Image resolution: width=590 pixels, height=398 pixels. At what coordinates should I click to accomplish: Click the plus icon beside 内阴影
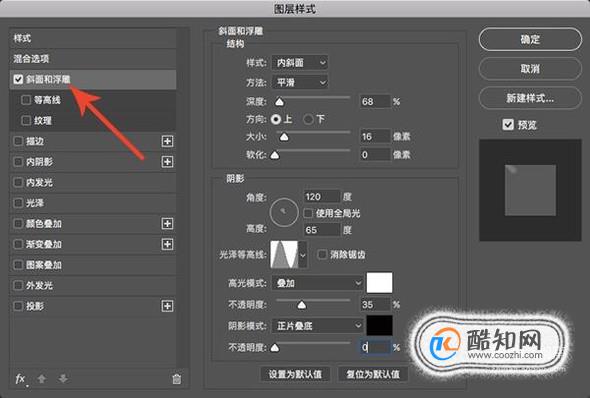pyautogui.click(x=167, y=162)
